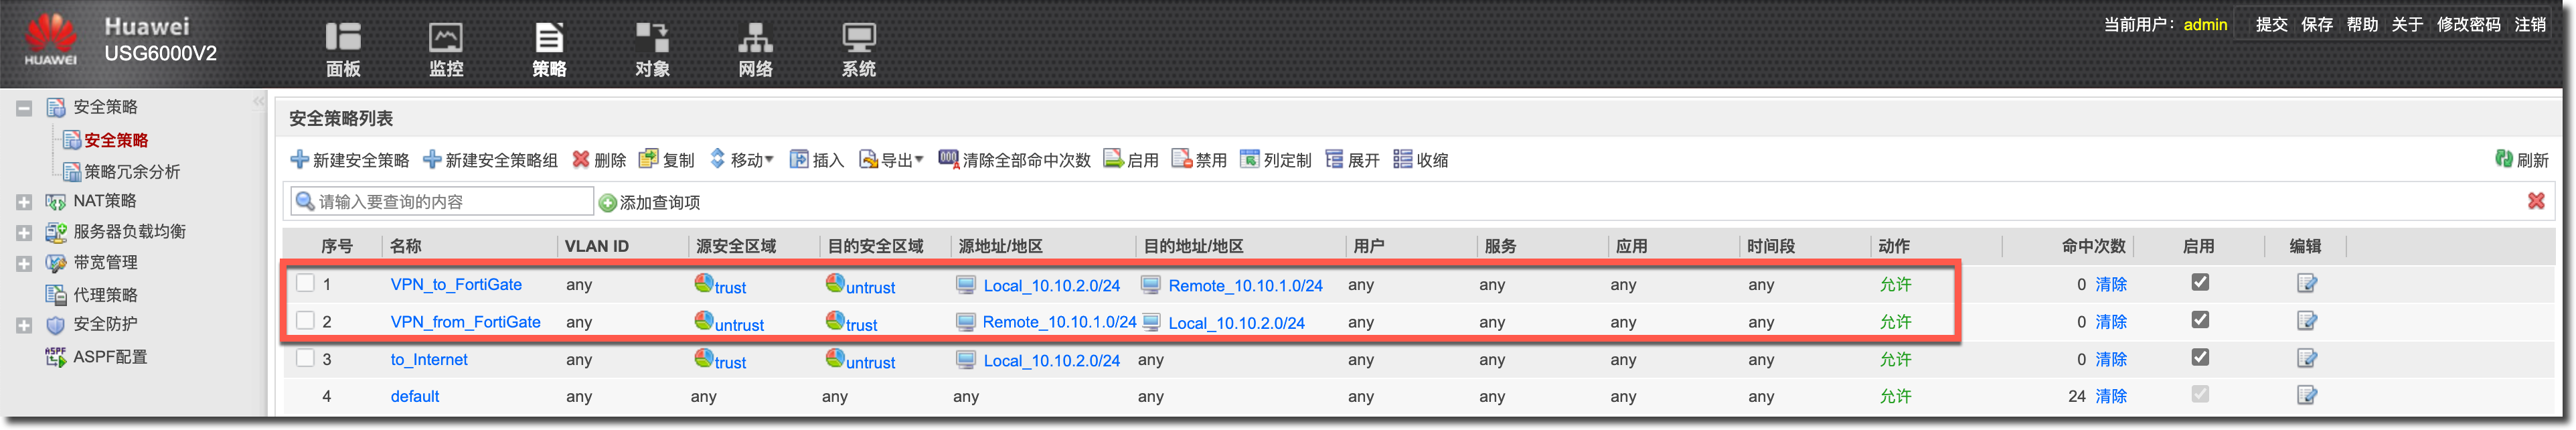Viewport: 2576px width, 430px height.
Task: Click 清除 link for default policy
Action: (x=2111, y=397)
